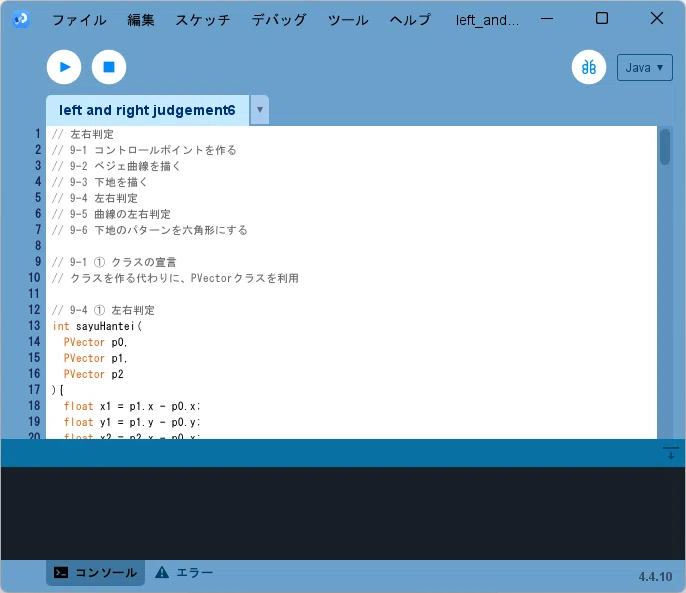The image size is (686, 593).
Task: Click the line '// 9-6 下地のパターンを六角形にする'
Action: coord(150,230)
